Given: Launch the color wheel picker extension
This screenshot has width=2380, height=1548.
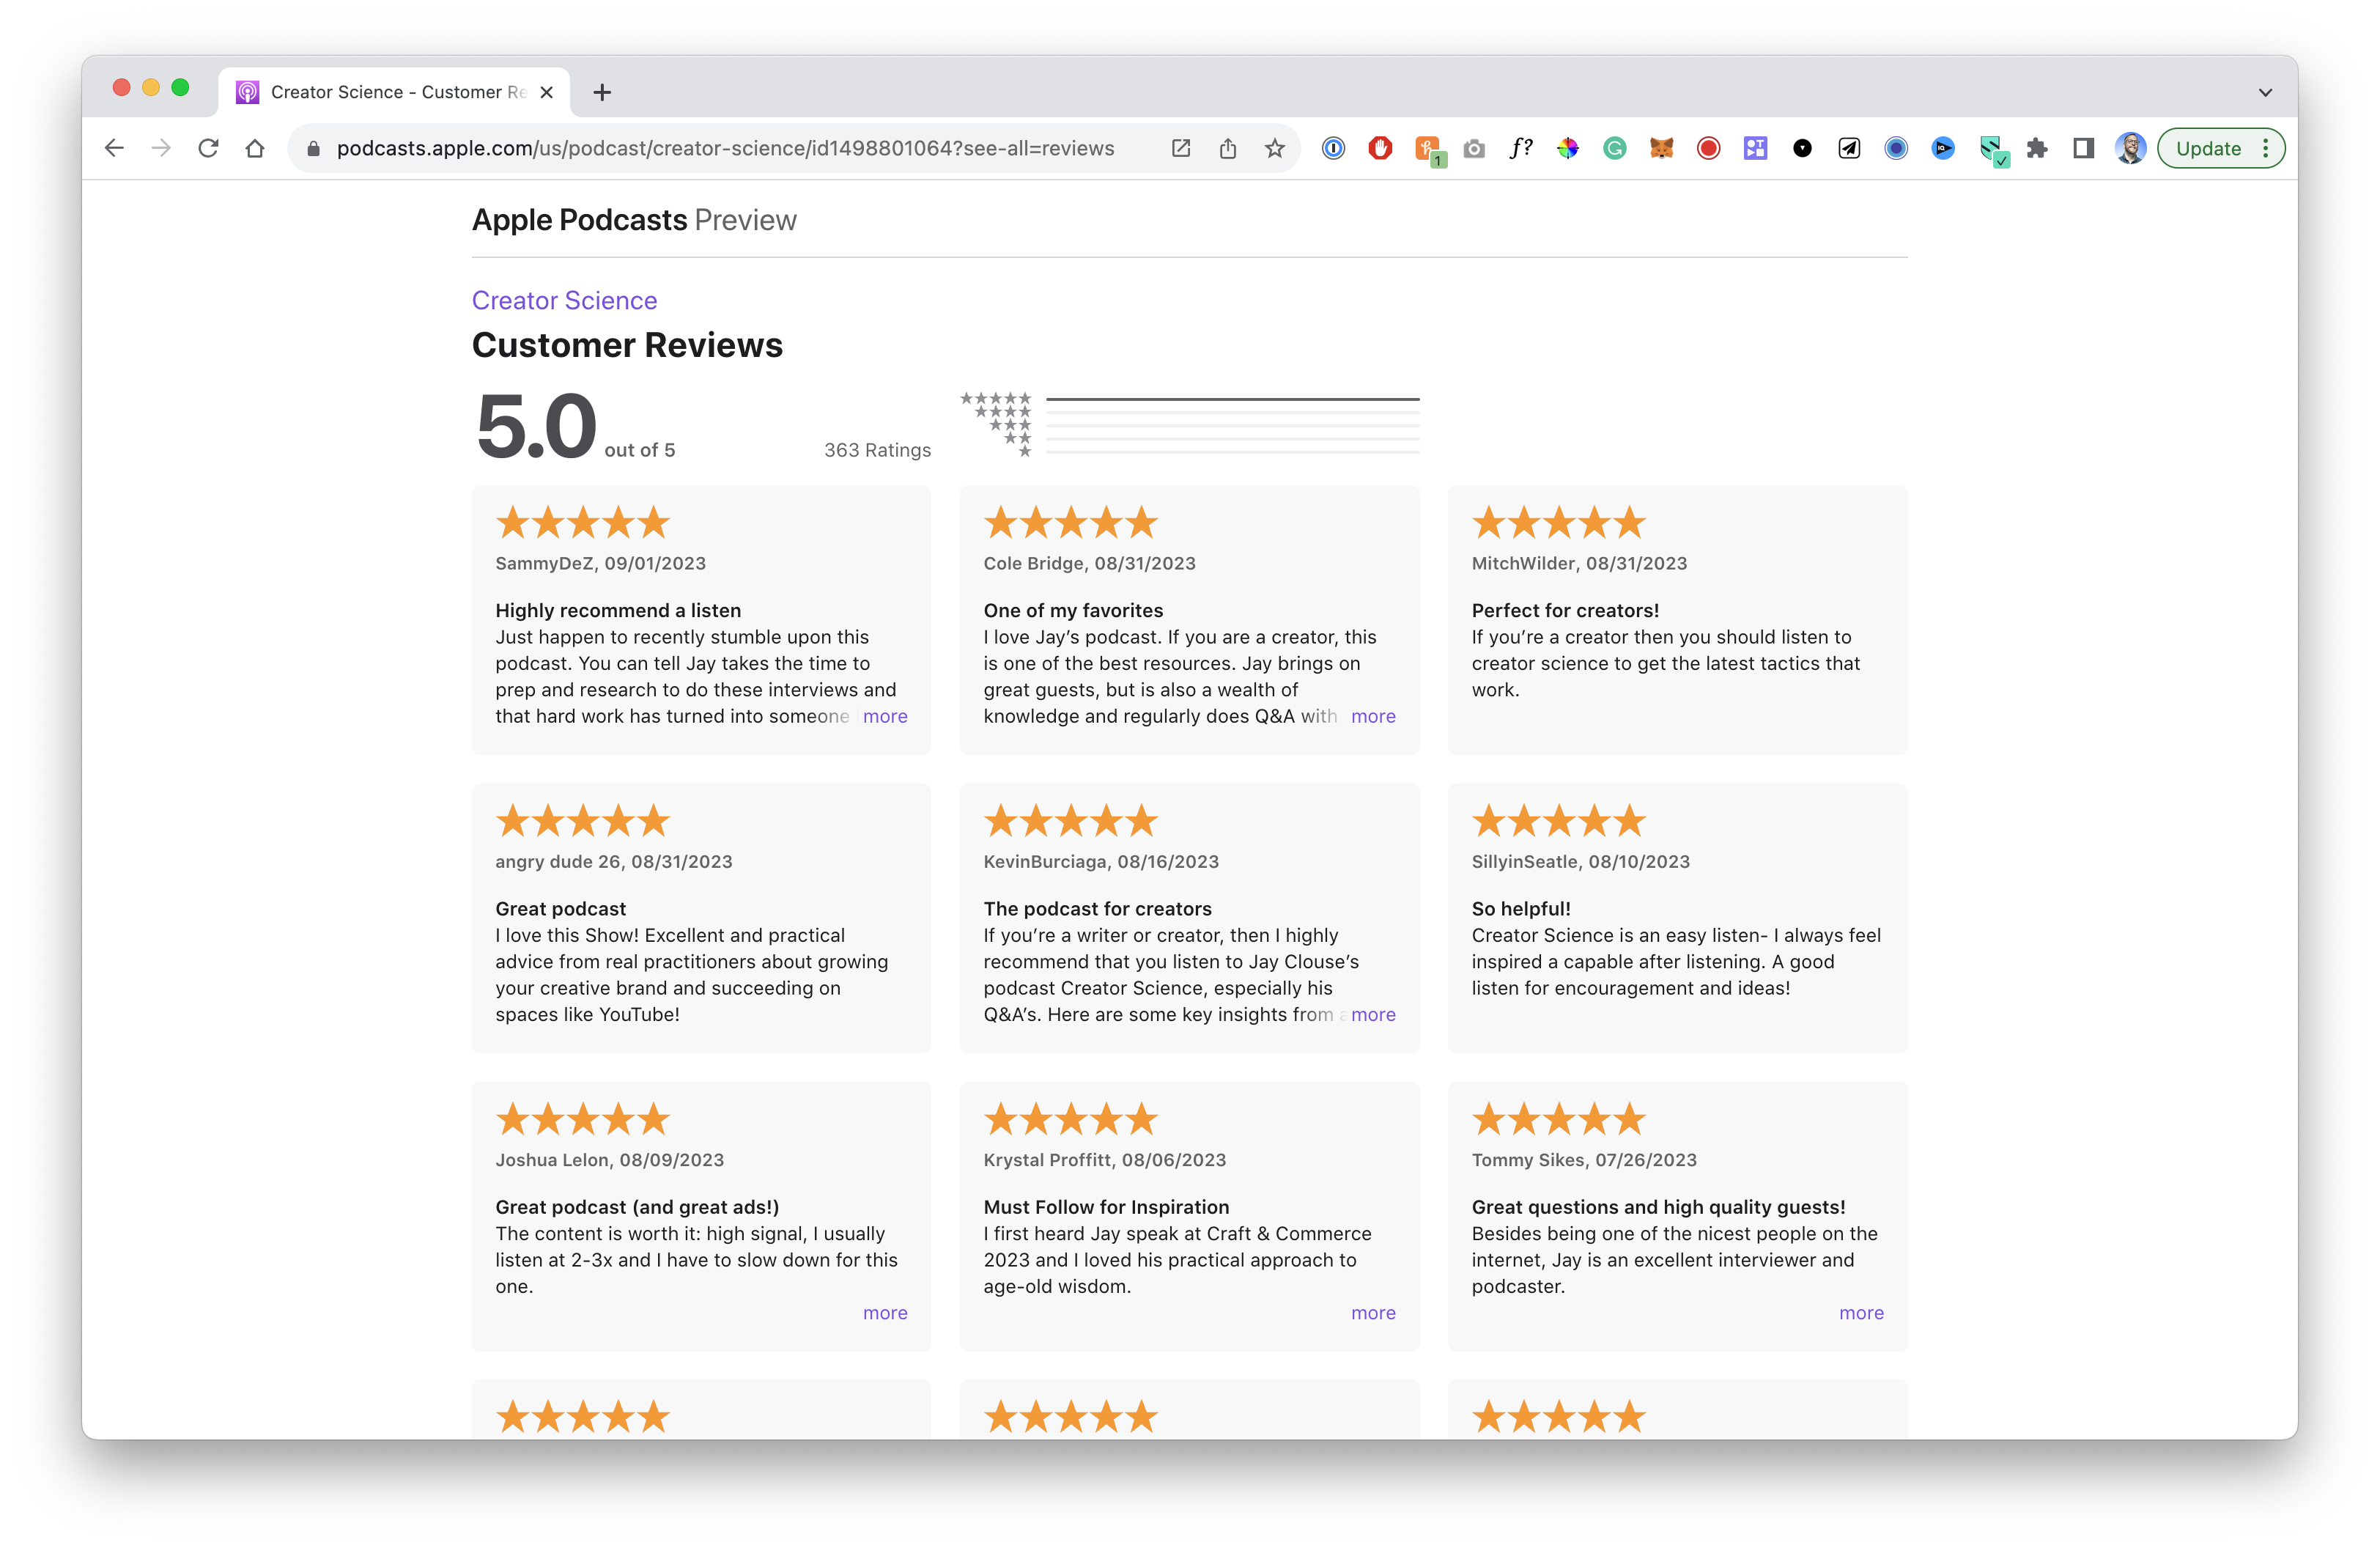Looking at the screenshot, I should point(1568,148).
